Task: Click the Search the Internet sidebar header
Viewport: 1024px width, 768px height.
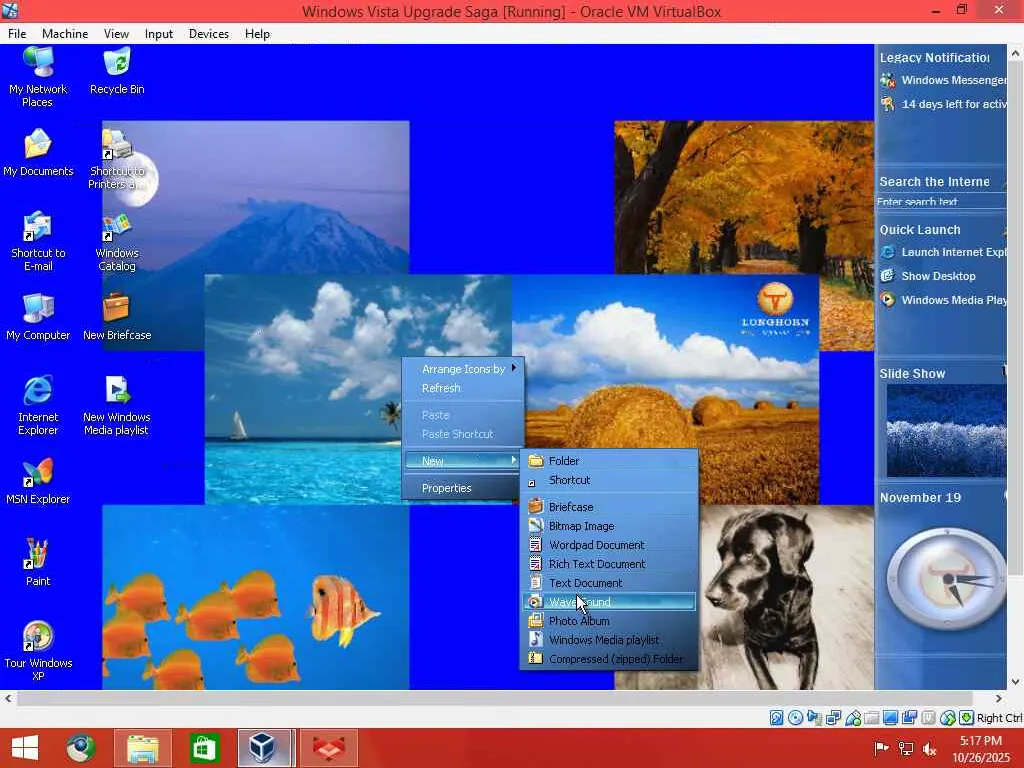Action: point(934,182)
